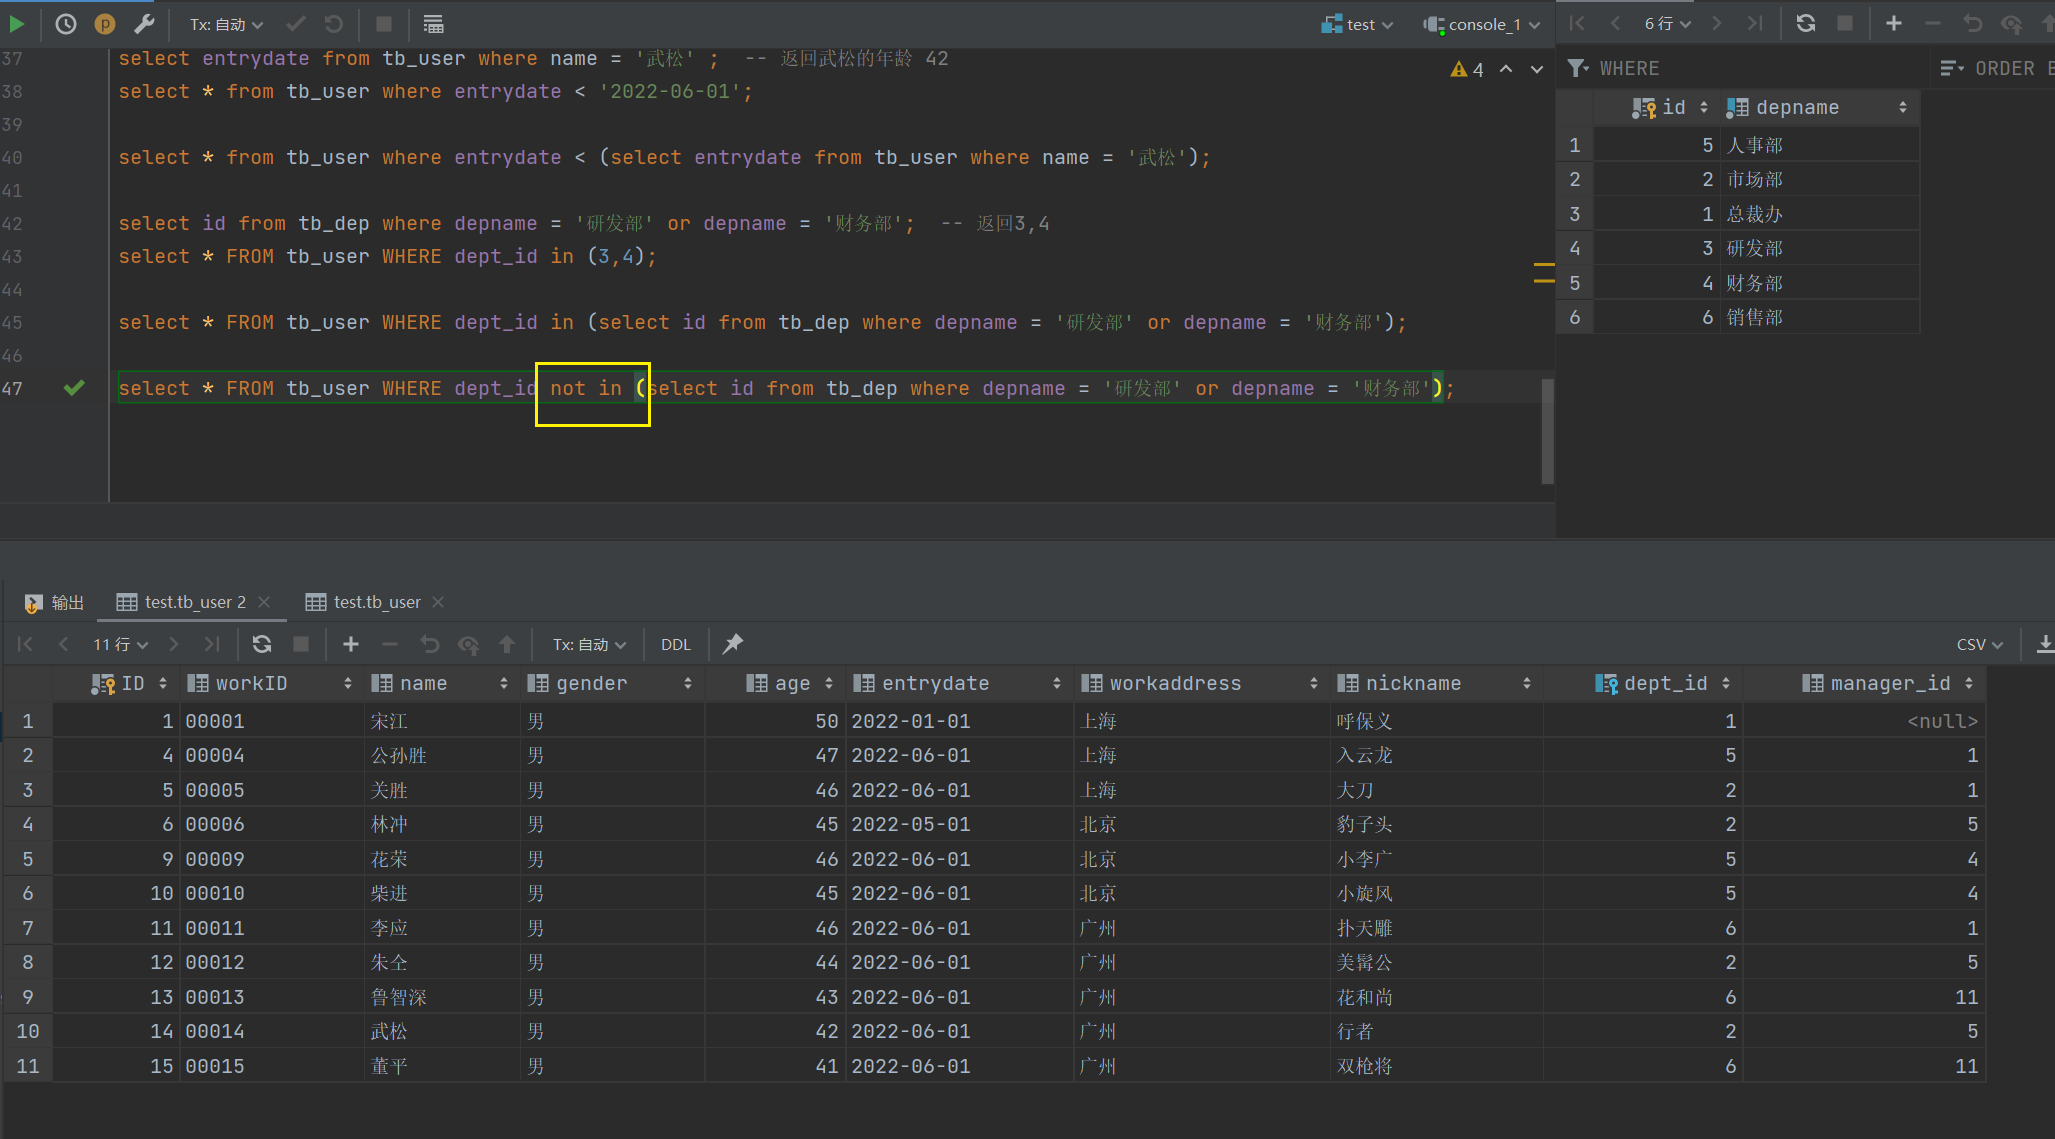
Task: Jump to next warning highlight arrow
Action: (1537, 69)
